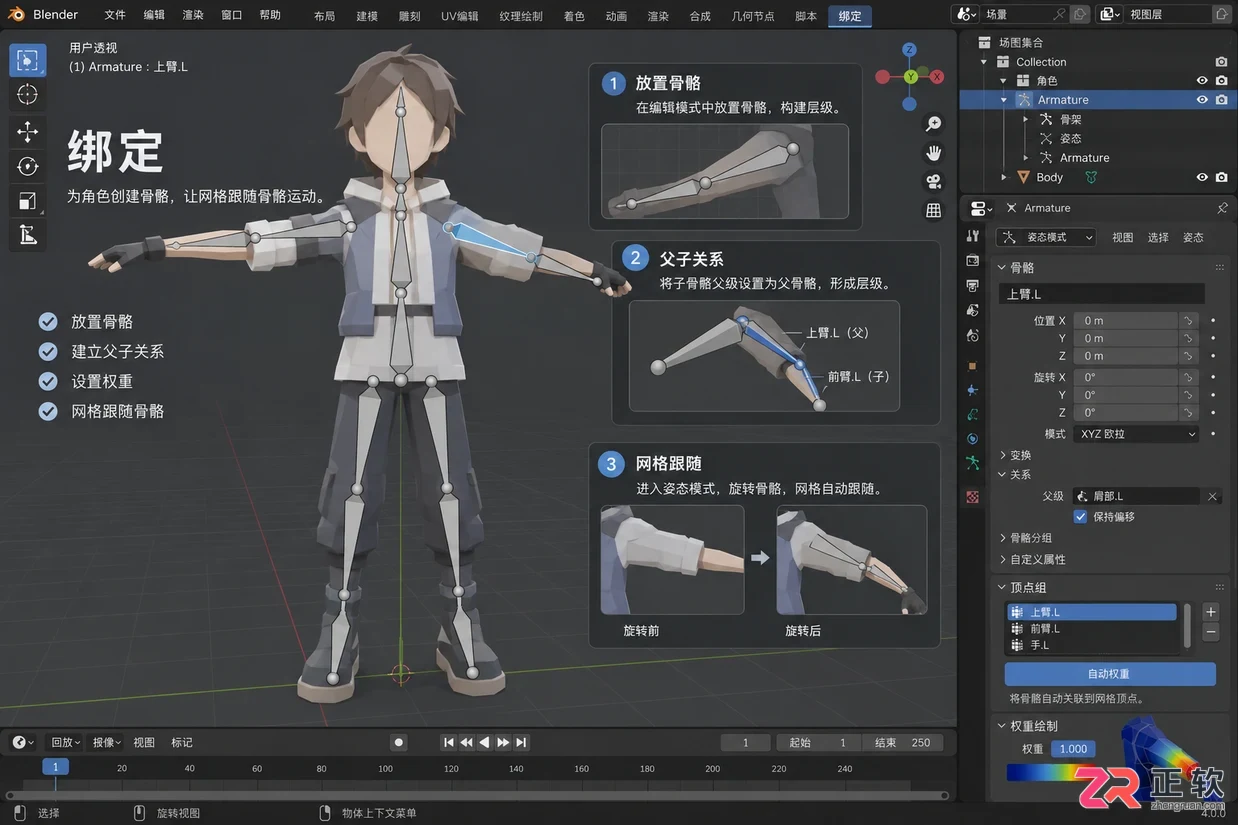Adjust the 权重 1.000 slider

pyautogui.click(x=1073, y=748)
